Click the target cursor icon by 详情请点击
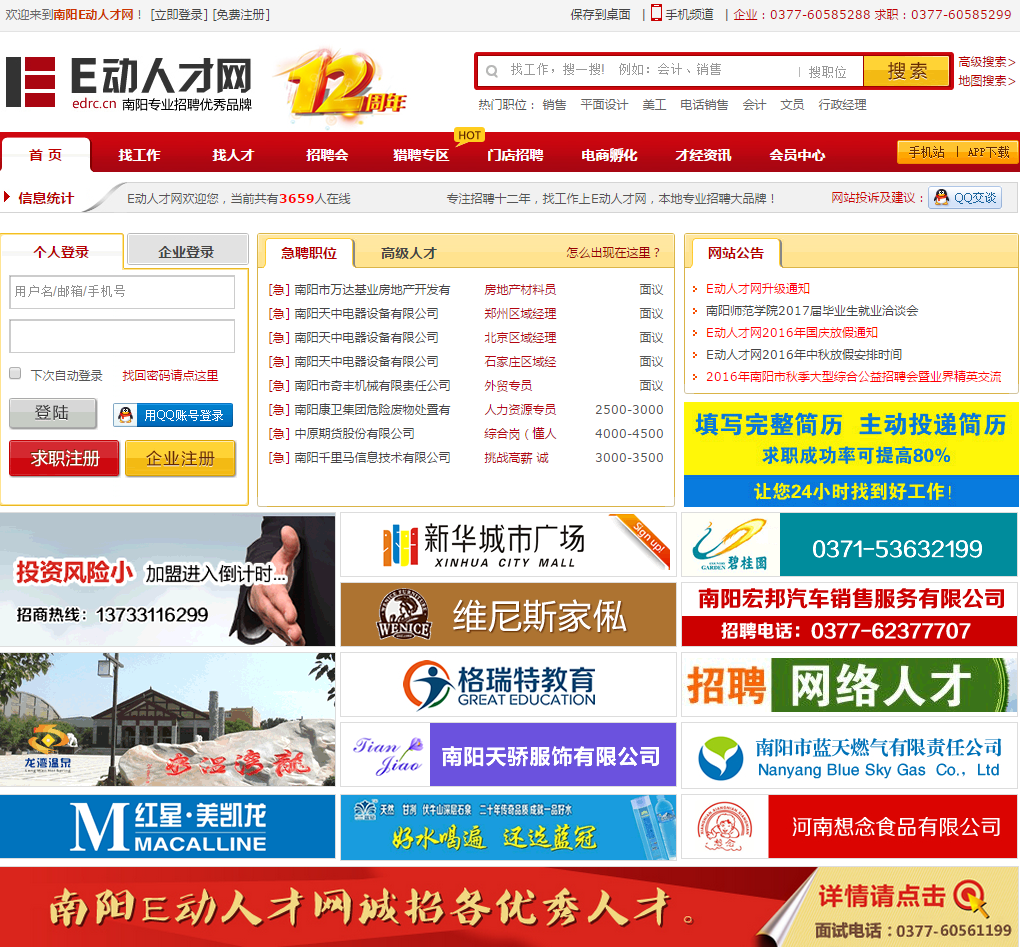1020x947 pixels. click(x=971, y=897)
